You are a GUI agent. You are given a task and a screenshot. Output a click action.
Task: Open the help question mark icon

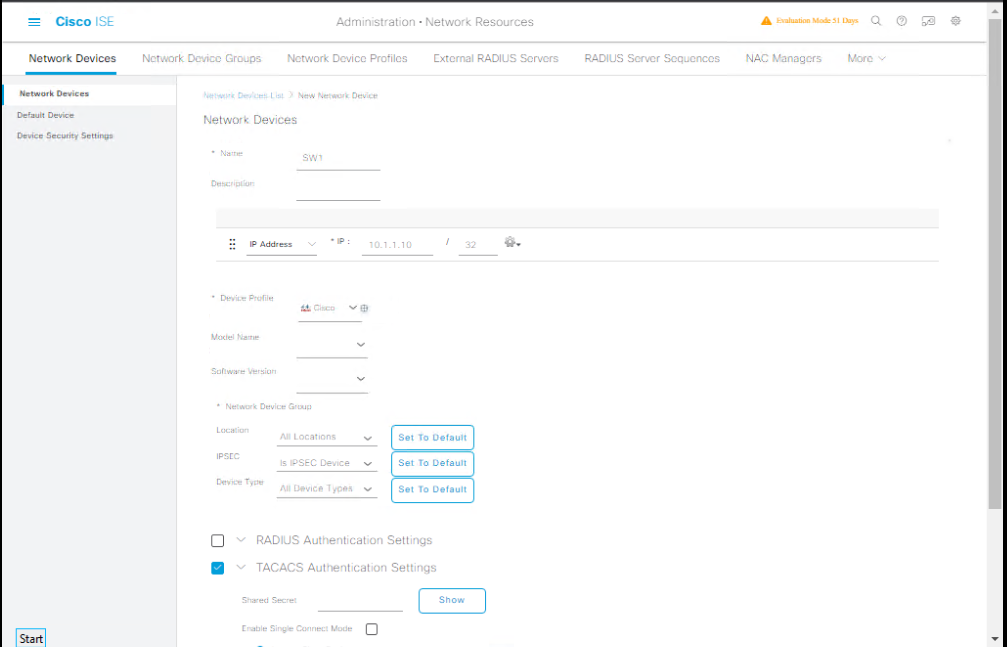[x=902, y=21]
